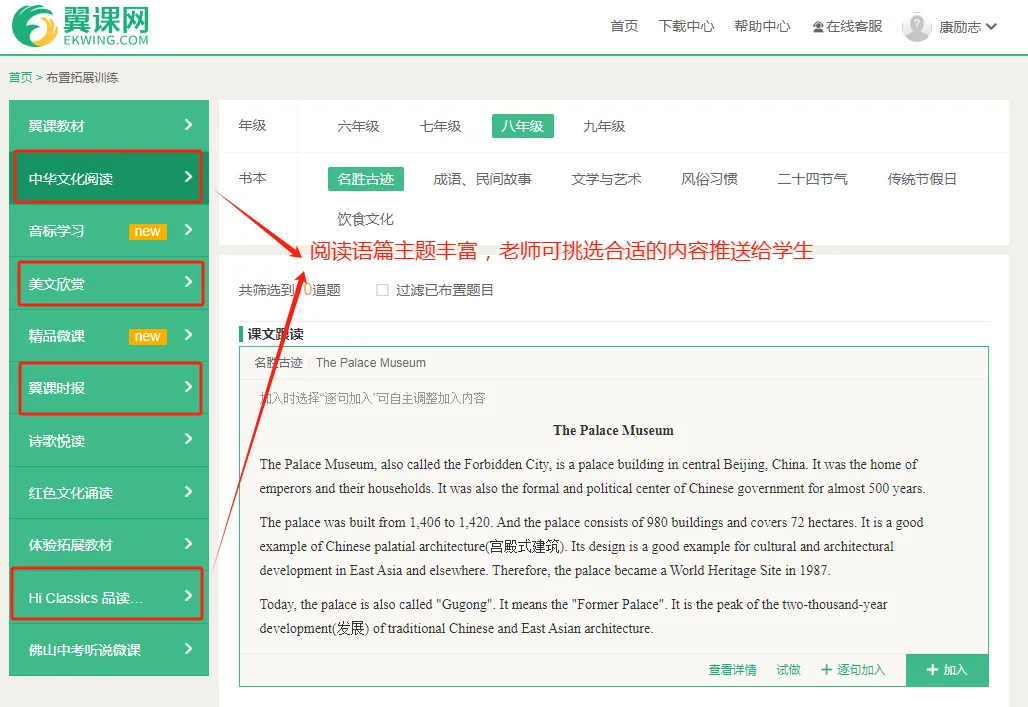
Task: Open Hi Classics 品读 sidebar item
Action: pyautogui.click(x=109, y=597)
